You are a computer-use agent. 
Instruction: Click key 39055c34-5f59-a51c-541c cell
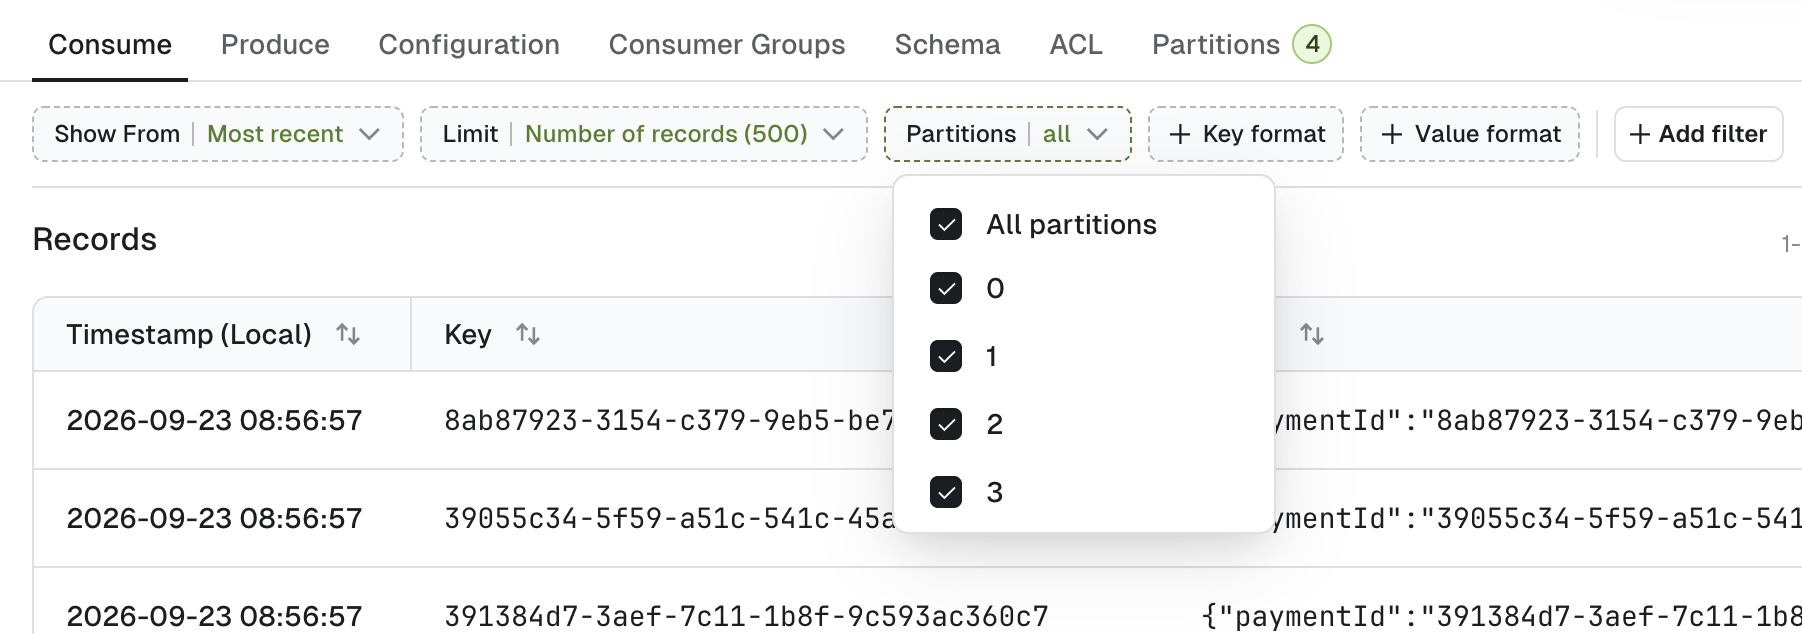(668, 518)
